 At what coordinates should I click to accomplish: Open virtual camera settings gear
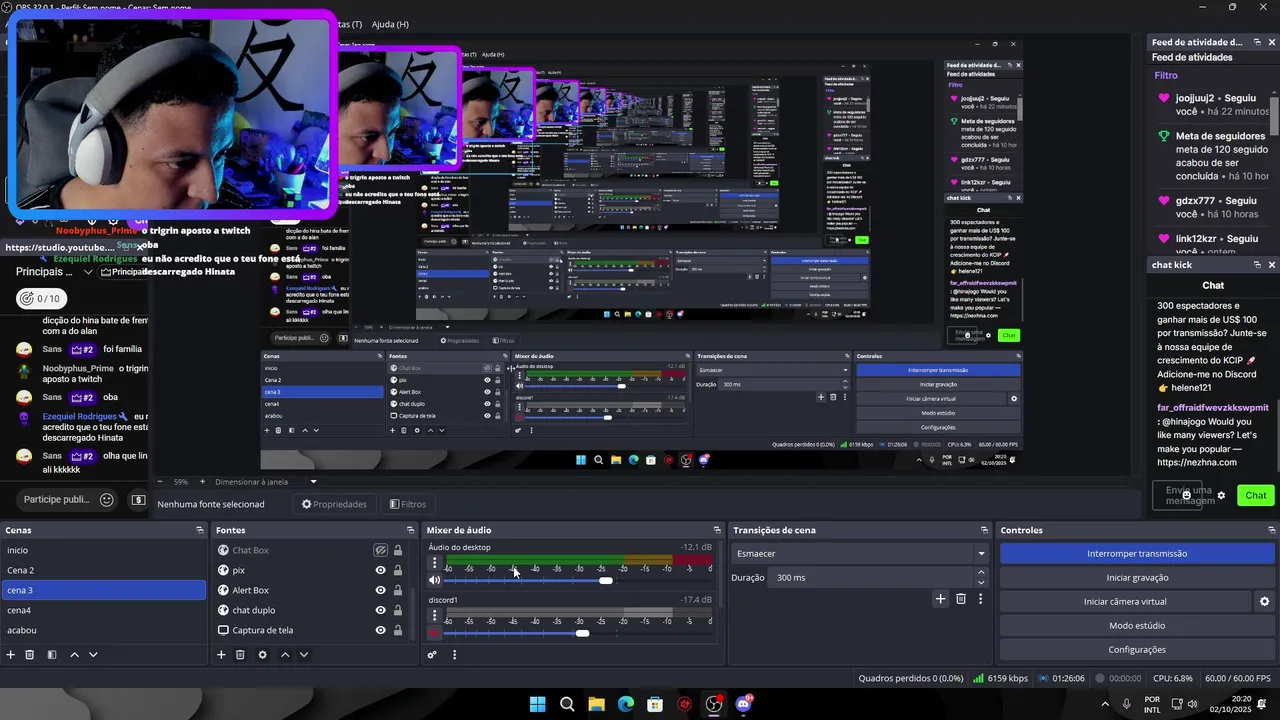pyautogui.click(x=1264, y=602)
